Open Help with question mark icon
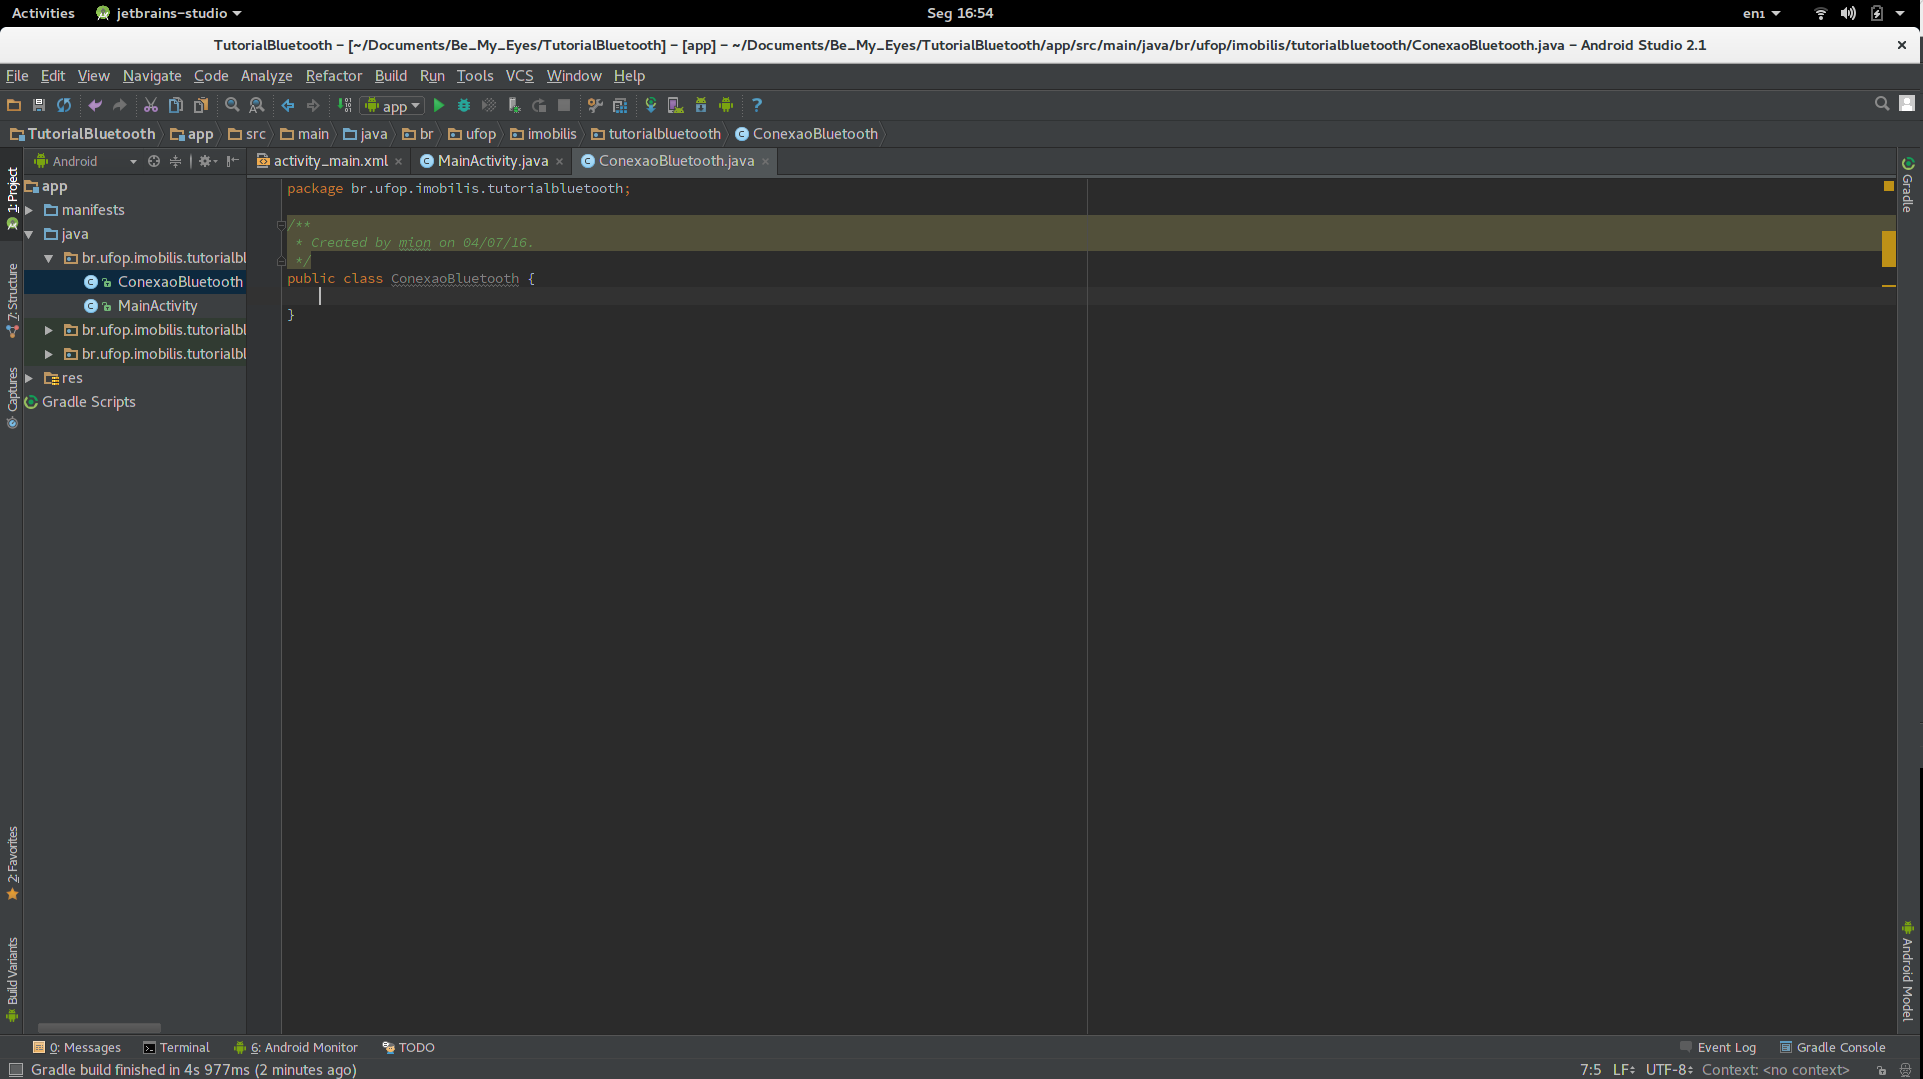The image size is (1923, 1079). (757, 105)
